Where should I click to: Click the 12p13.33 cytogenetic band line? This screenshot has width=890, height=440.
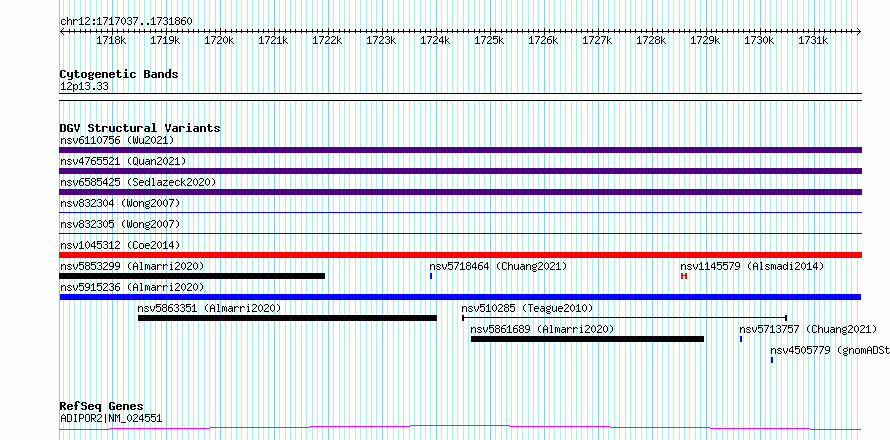(460, 97)
